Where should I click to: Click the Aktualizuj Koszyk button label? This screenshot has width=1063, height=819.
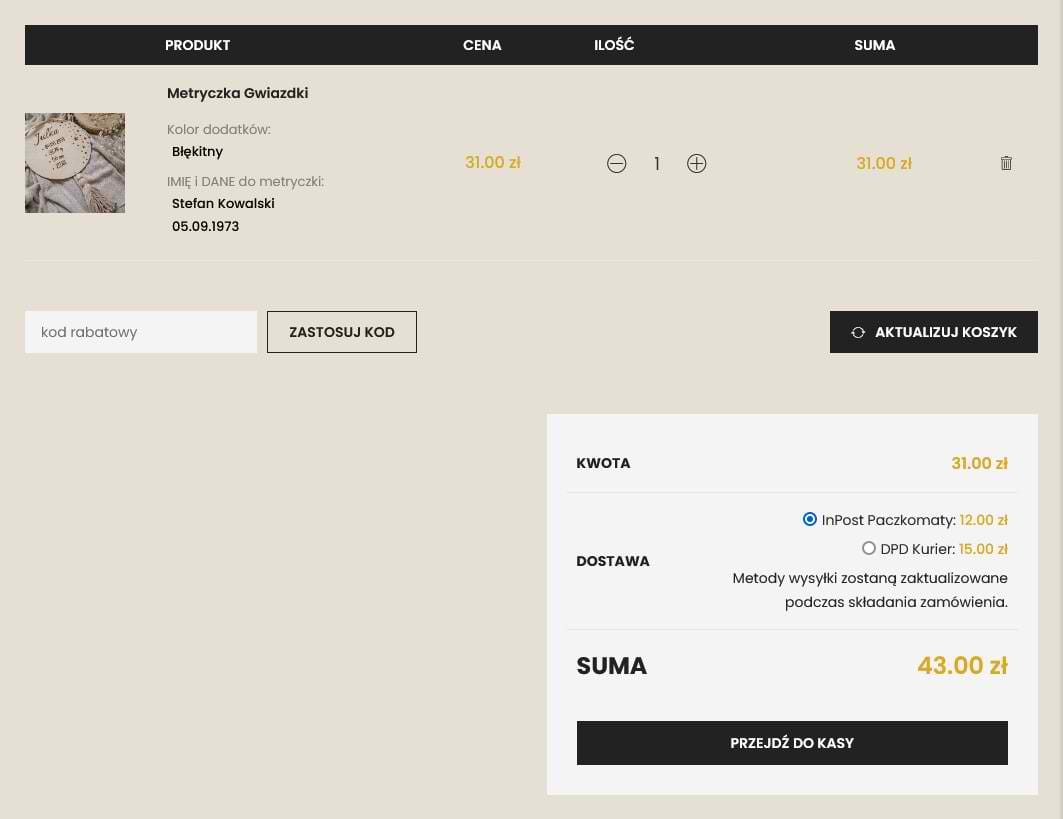(945, 332)
